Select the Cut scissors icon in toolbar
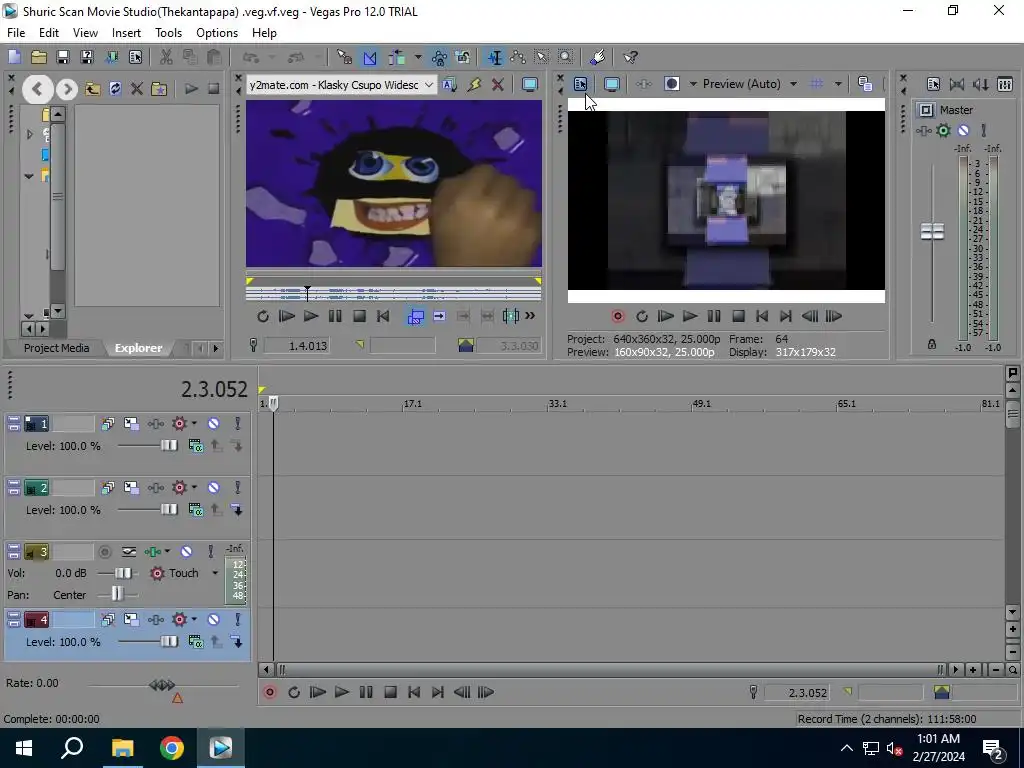The height and width of the screenshot is (768, 1024). (x=166, y=57)
